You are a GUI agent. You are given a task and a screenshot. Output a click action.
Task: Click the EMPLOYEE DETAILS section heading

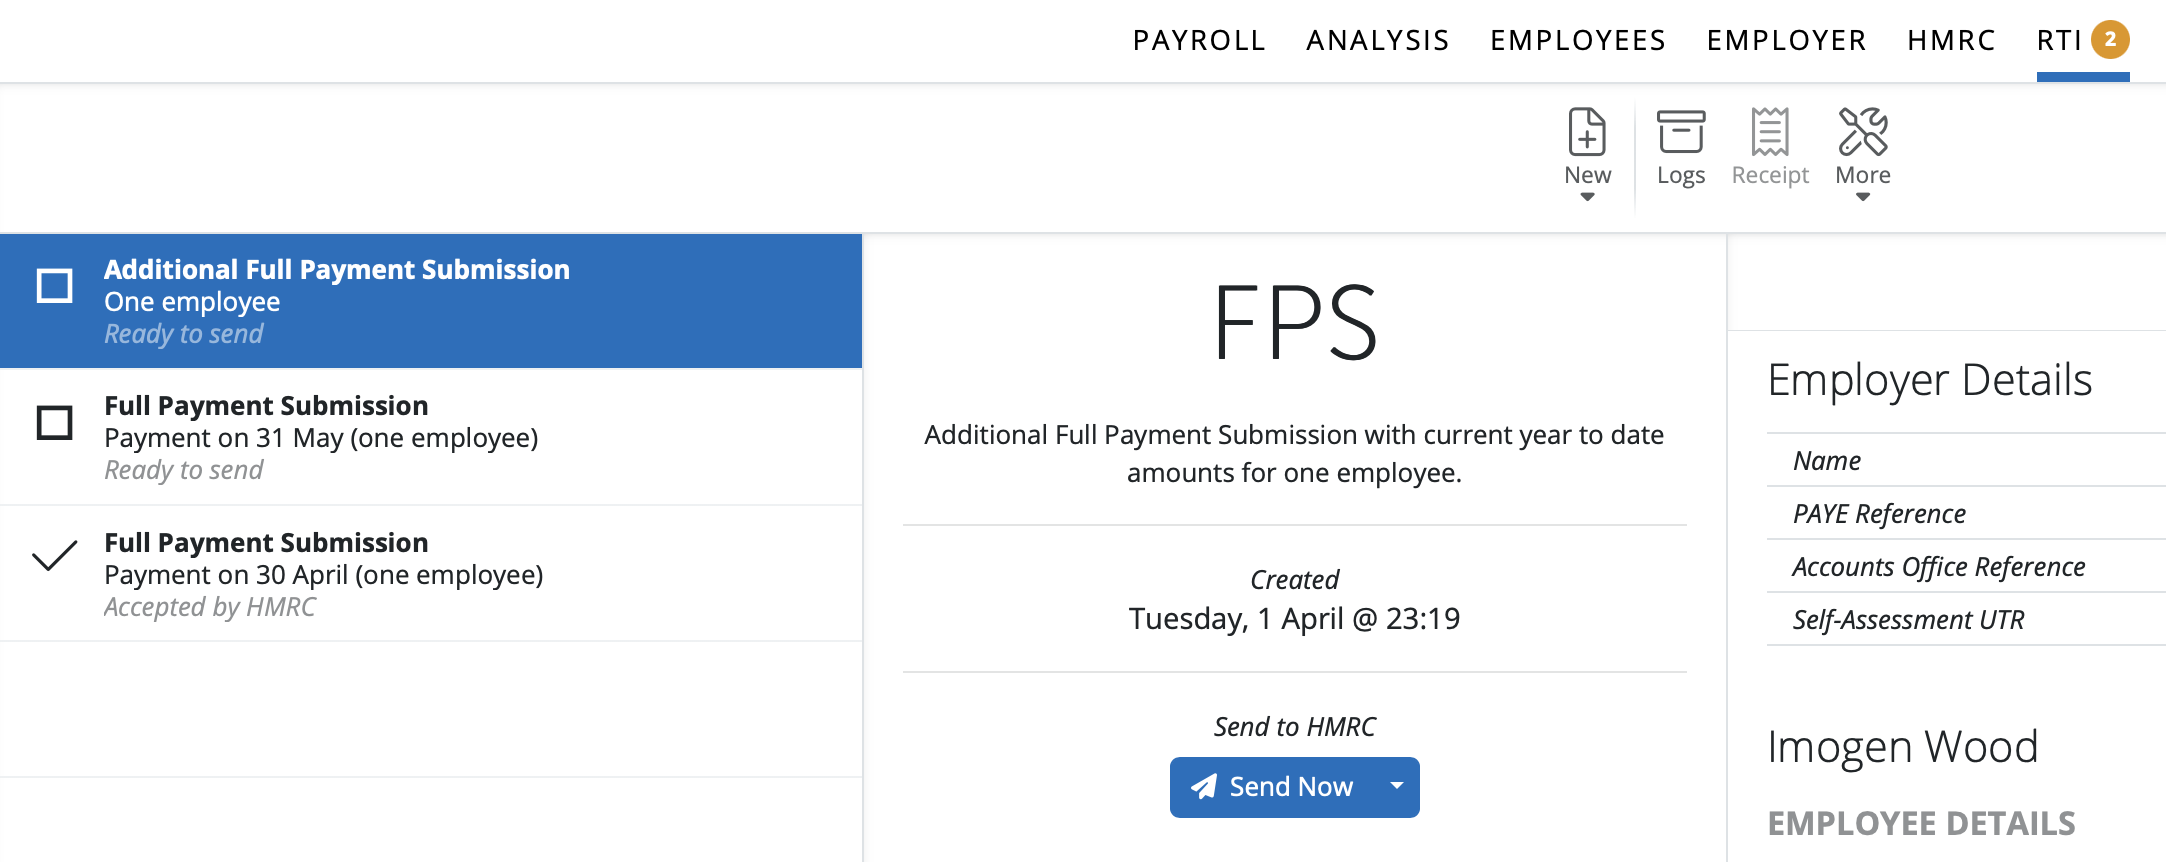point(1921,823)
